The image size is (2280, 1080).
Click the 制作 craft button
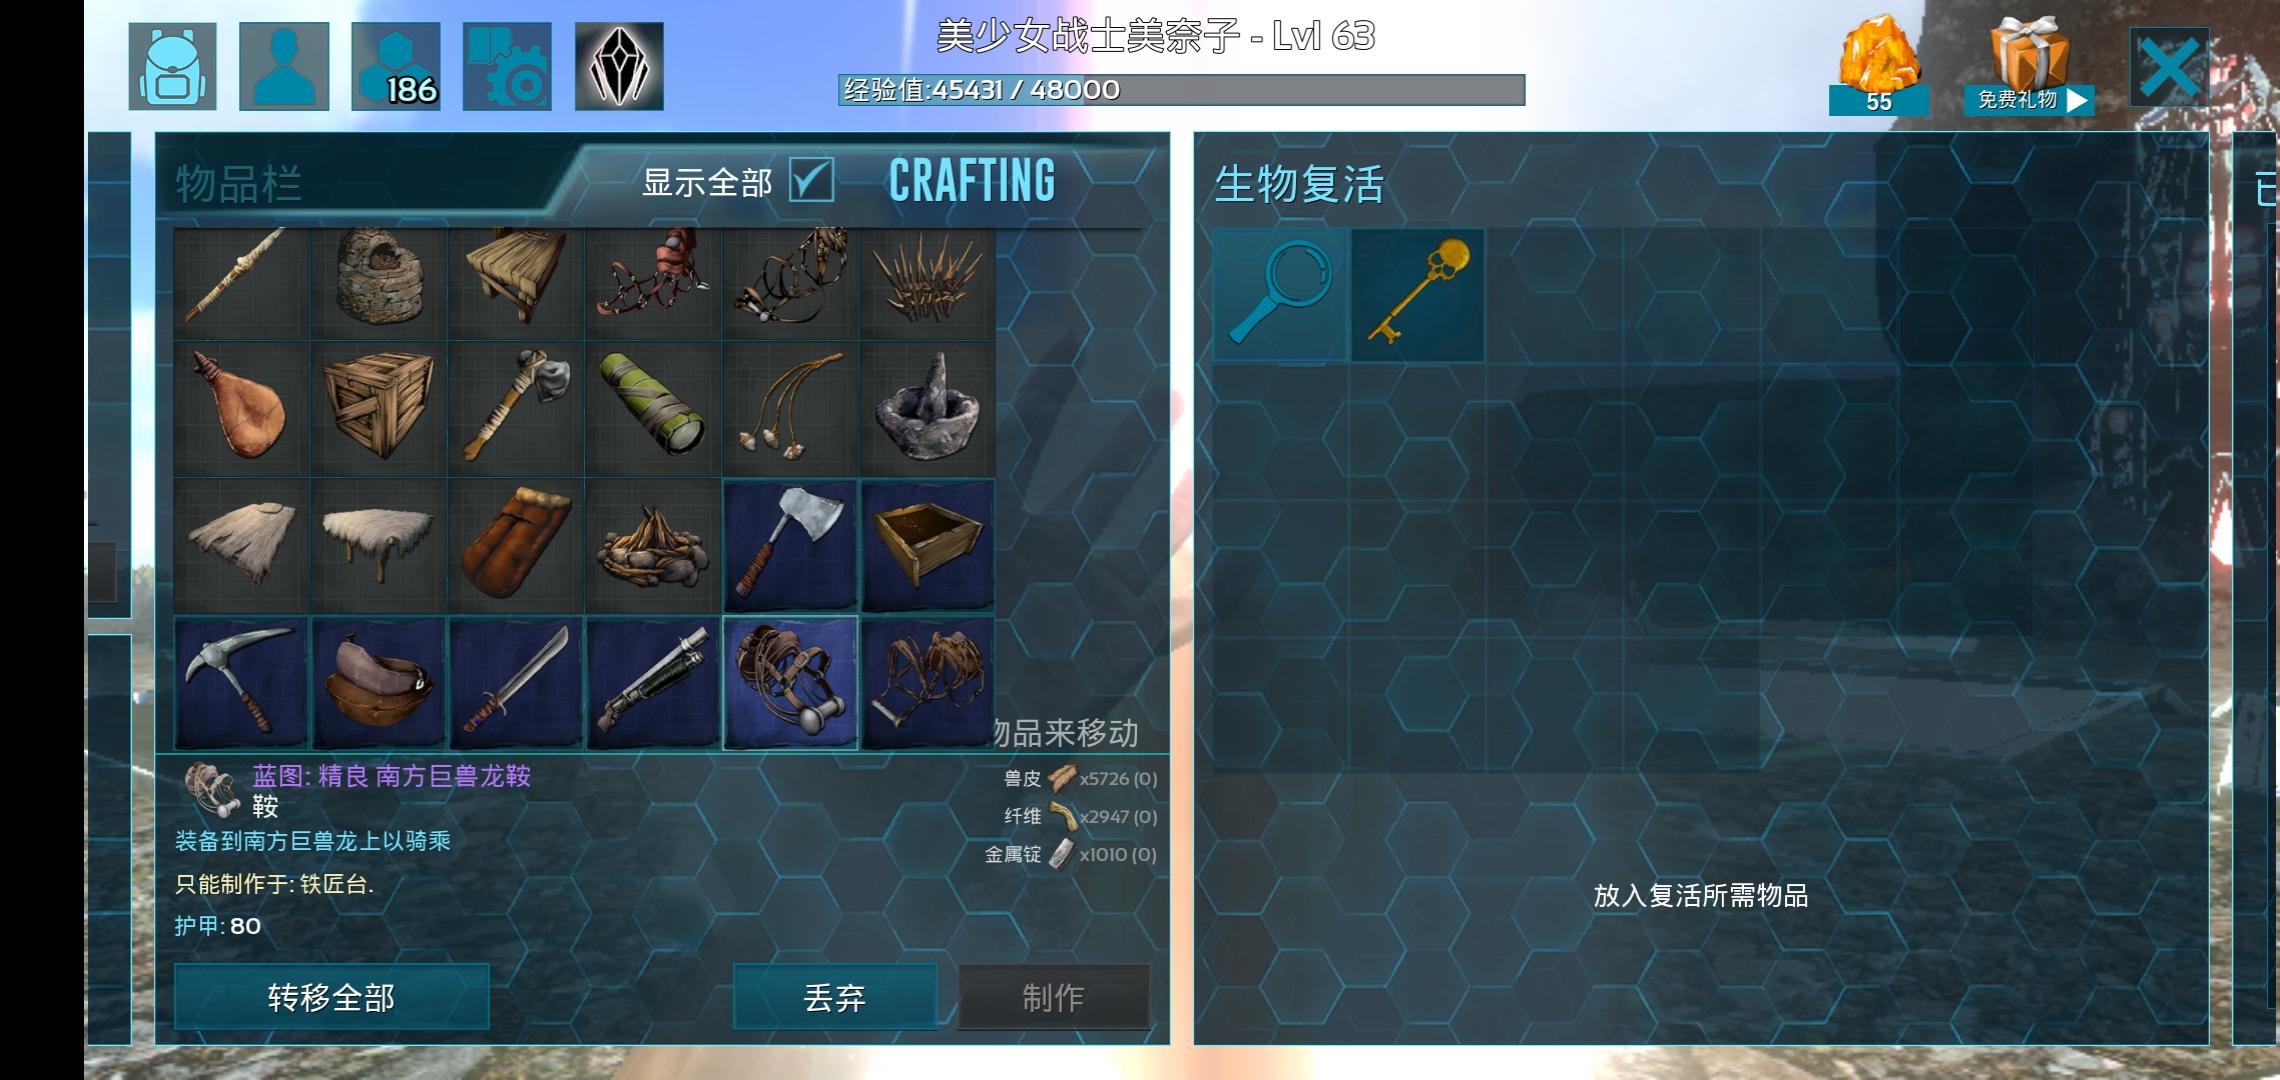[x=1054, y=997]
